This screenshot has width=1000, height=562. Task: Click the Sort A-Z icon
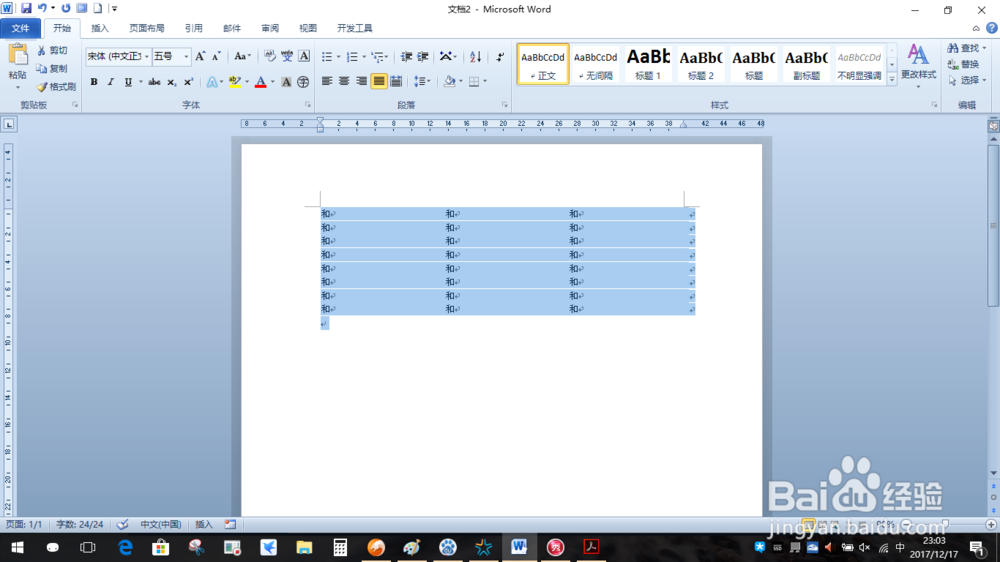point(475,57)
